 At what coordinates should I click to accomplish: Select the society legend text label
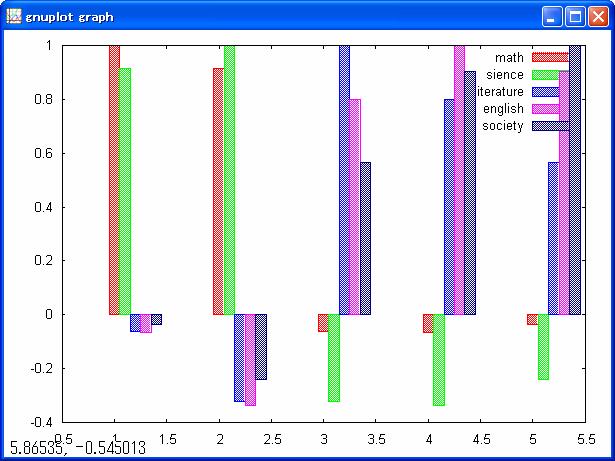(502, 126)
